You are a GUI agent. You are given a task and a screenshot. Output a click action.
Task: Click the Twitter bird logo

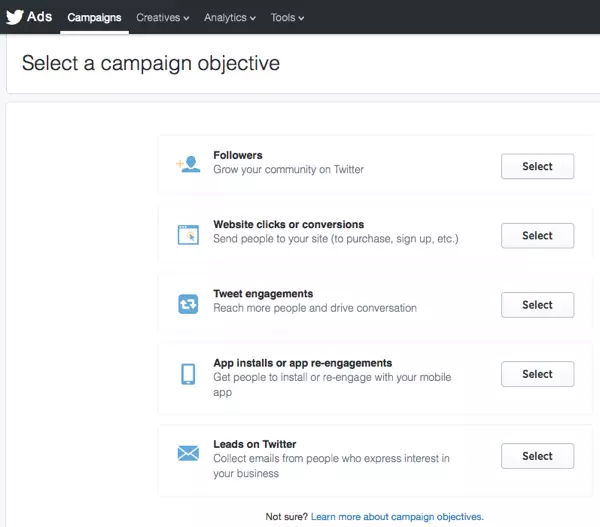[x=15, y=16]
